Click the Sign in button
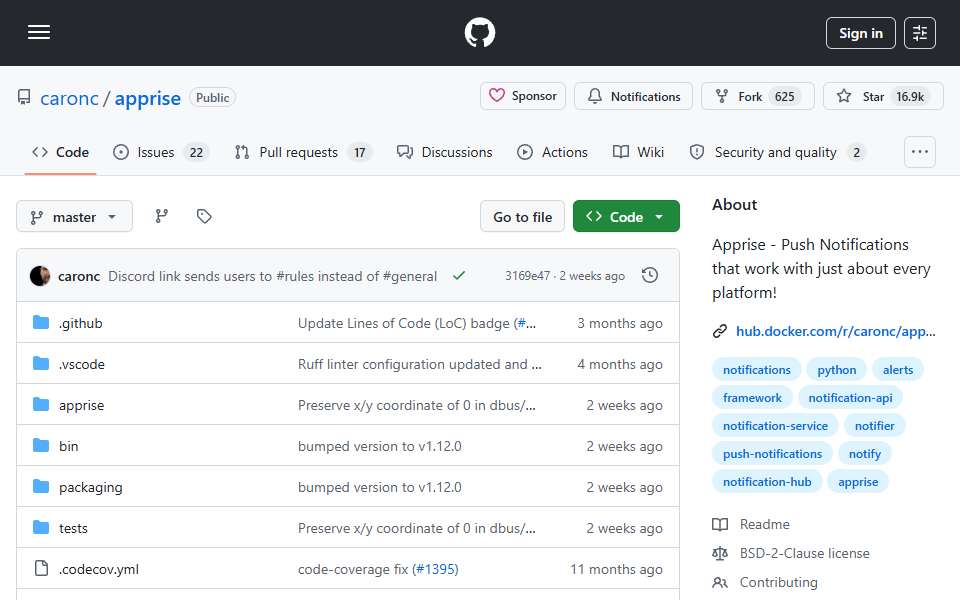Viewport: 960px width, 600px height. [x=860, y=33]
